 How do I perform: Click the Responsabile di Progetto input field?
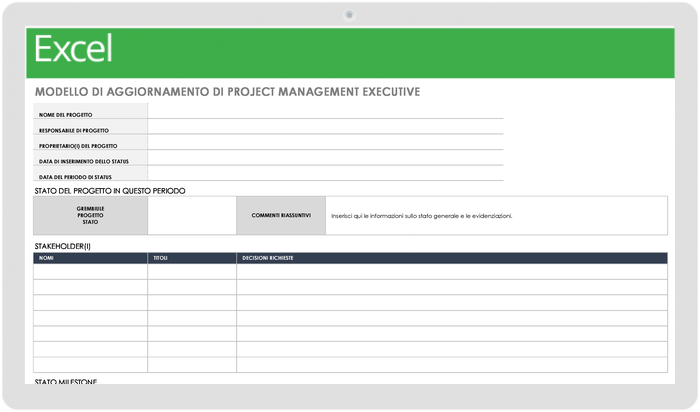[325, 130]
